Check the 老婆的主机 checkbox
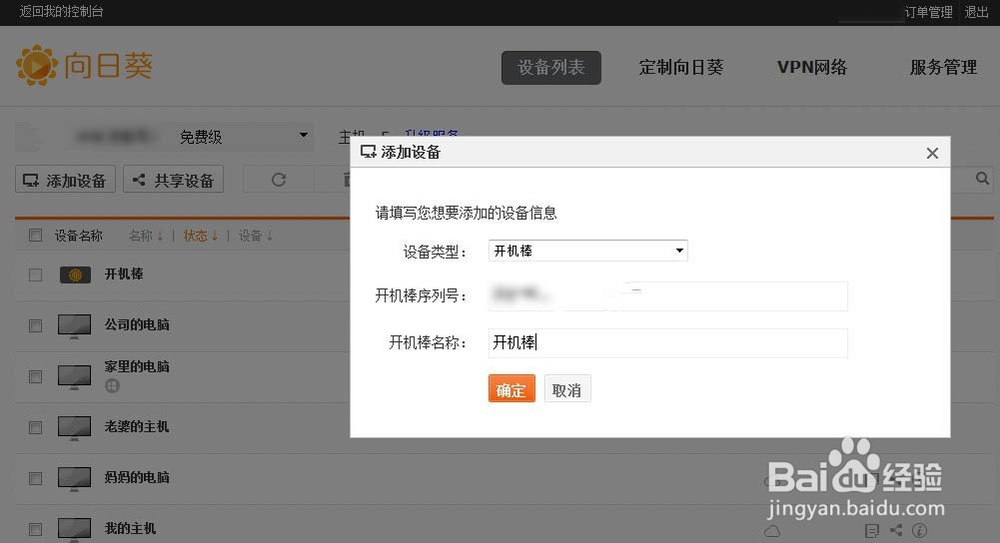The height and width of the screenshot is (543, 1000). pyautogui.click(x=35, y=428)
